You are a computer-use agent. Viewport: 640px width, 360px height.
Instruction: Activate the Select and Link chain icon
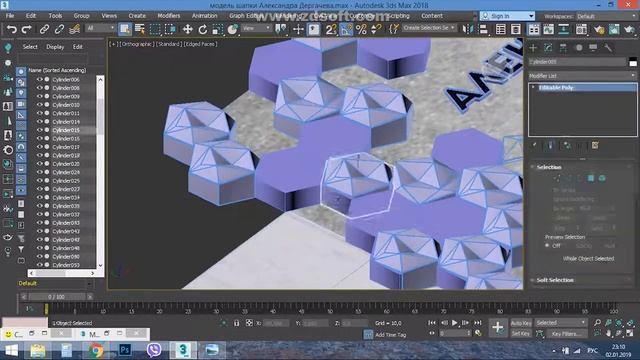pos(44,29)
